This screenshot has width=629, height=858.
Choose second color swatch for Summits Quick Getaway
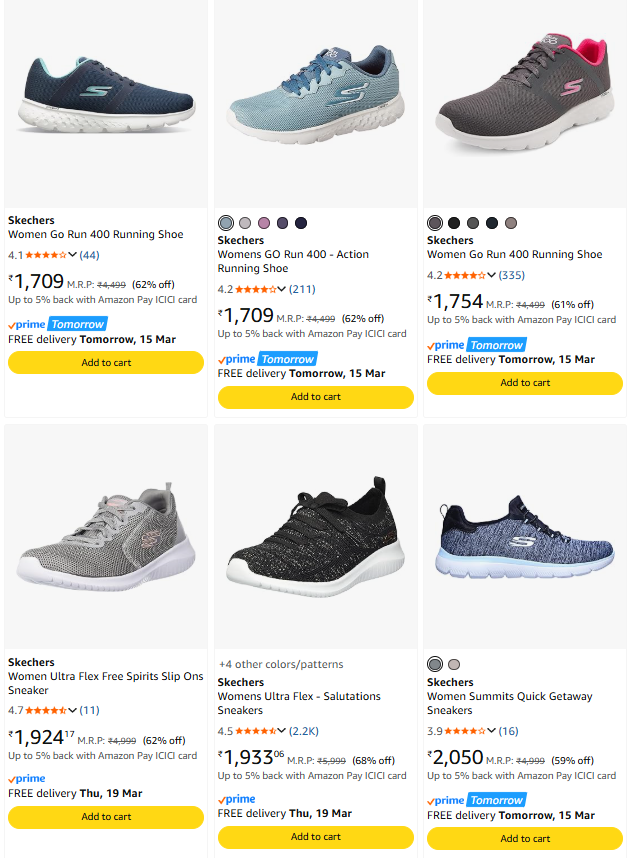pyautogui.click(x=454, y=665)
